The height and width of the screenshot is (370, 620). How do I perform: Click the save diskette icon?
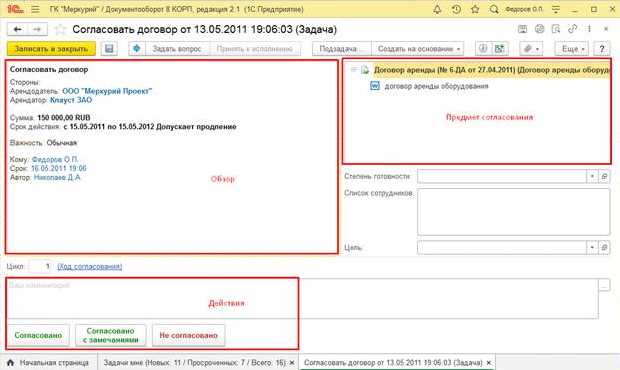[109, 49]
